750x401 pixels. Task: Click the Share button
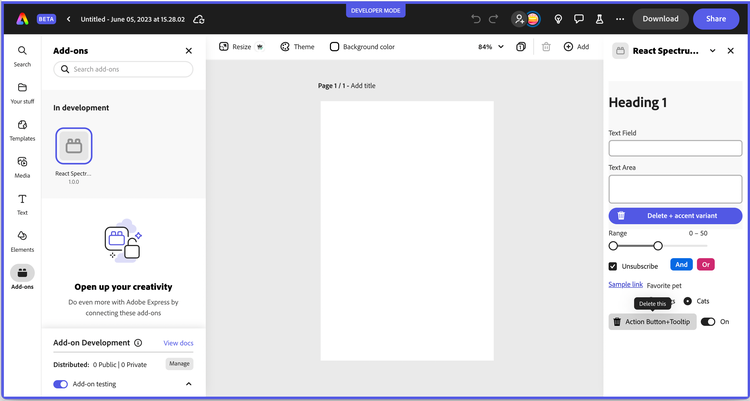pyautogui.click(x=716, y=19)
